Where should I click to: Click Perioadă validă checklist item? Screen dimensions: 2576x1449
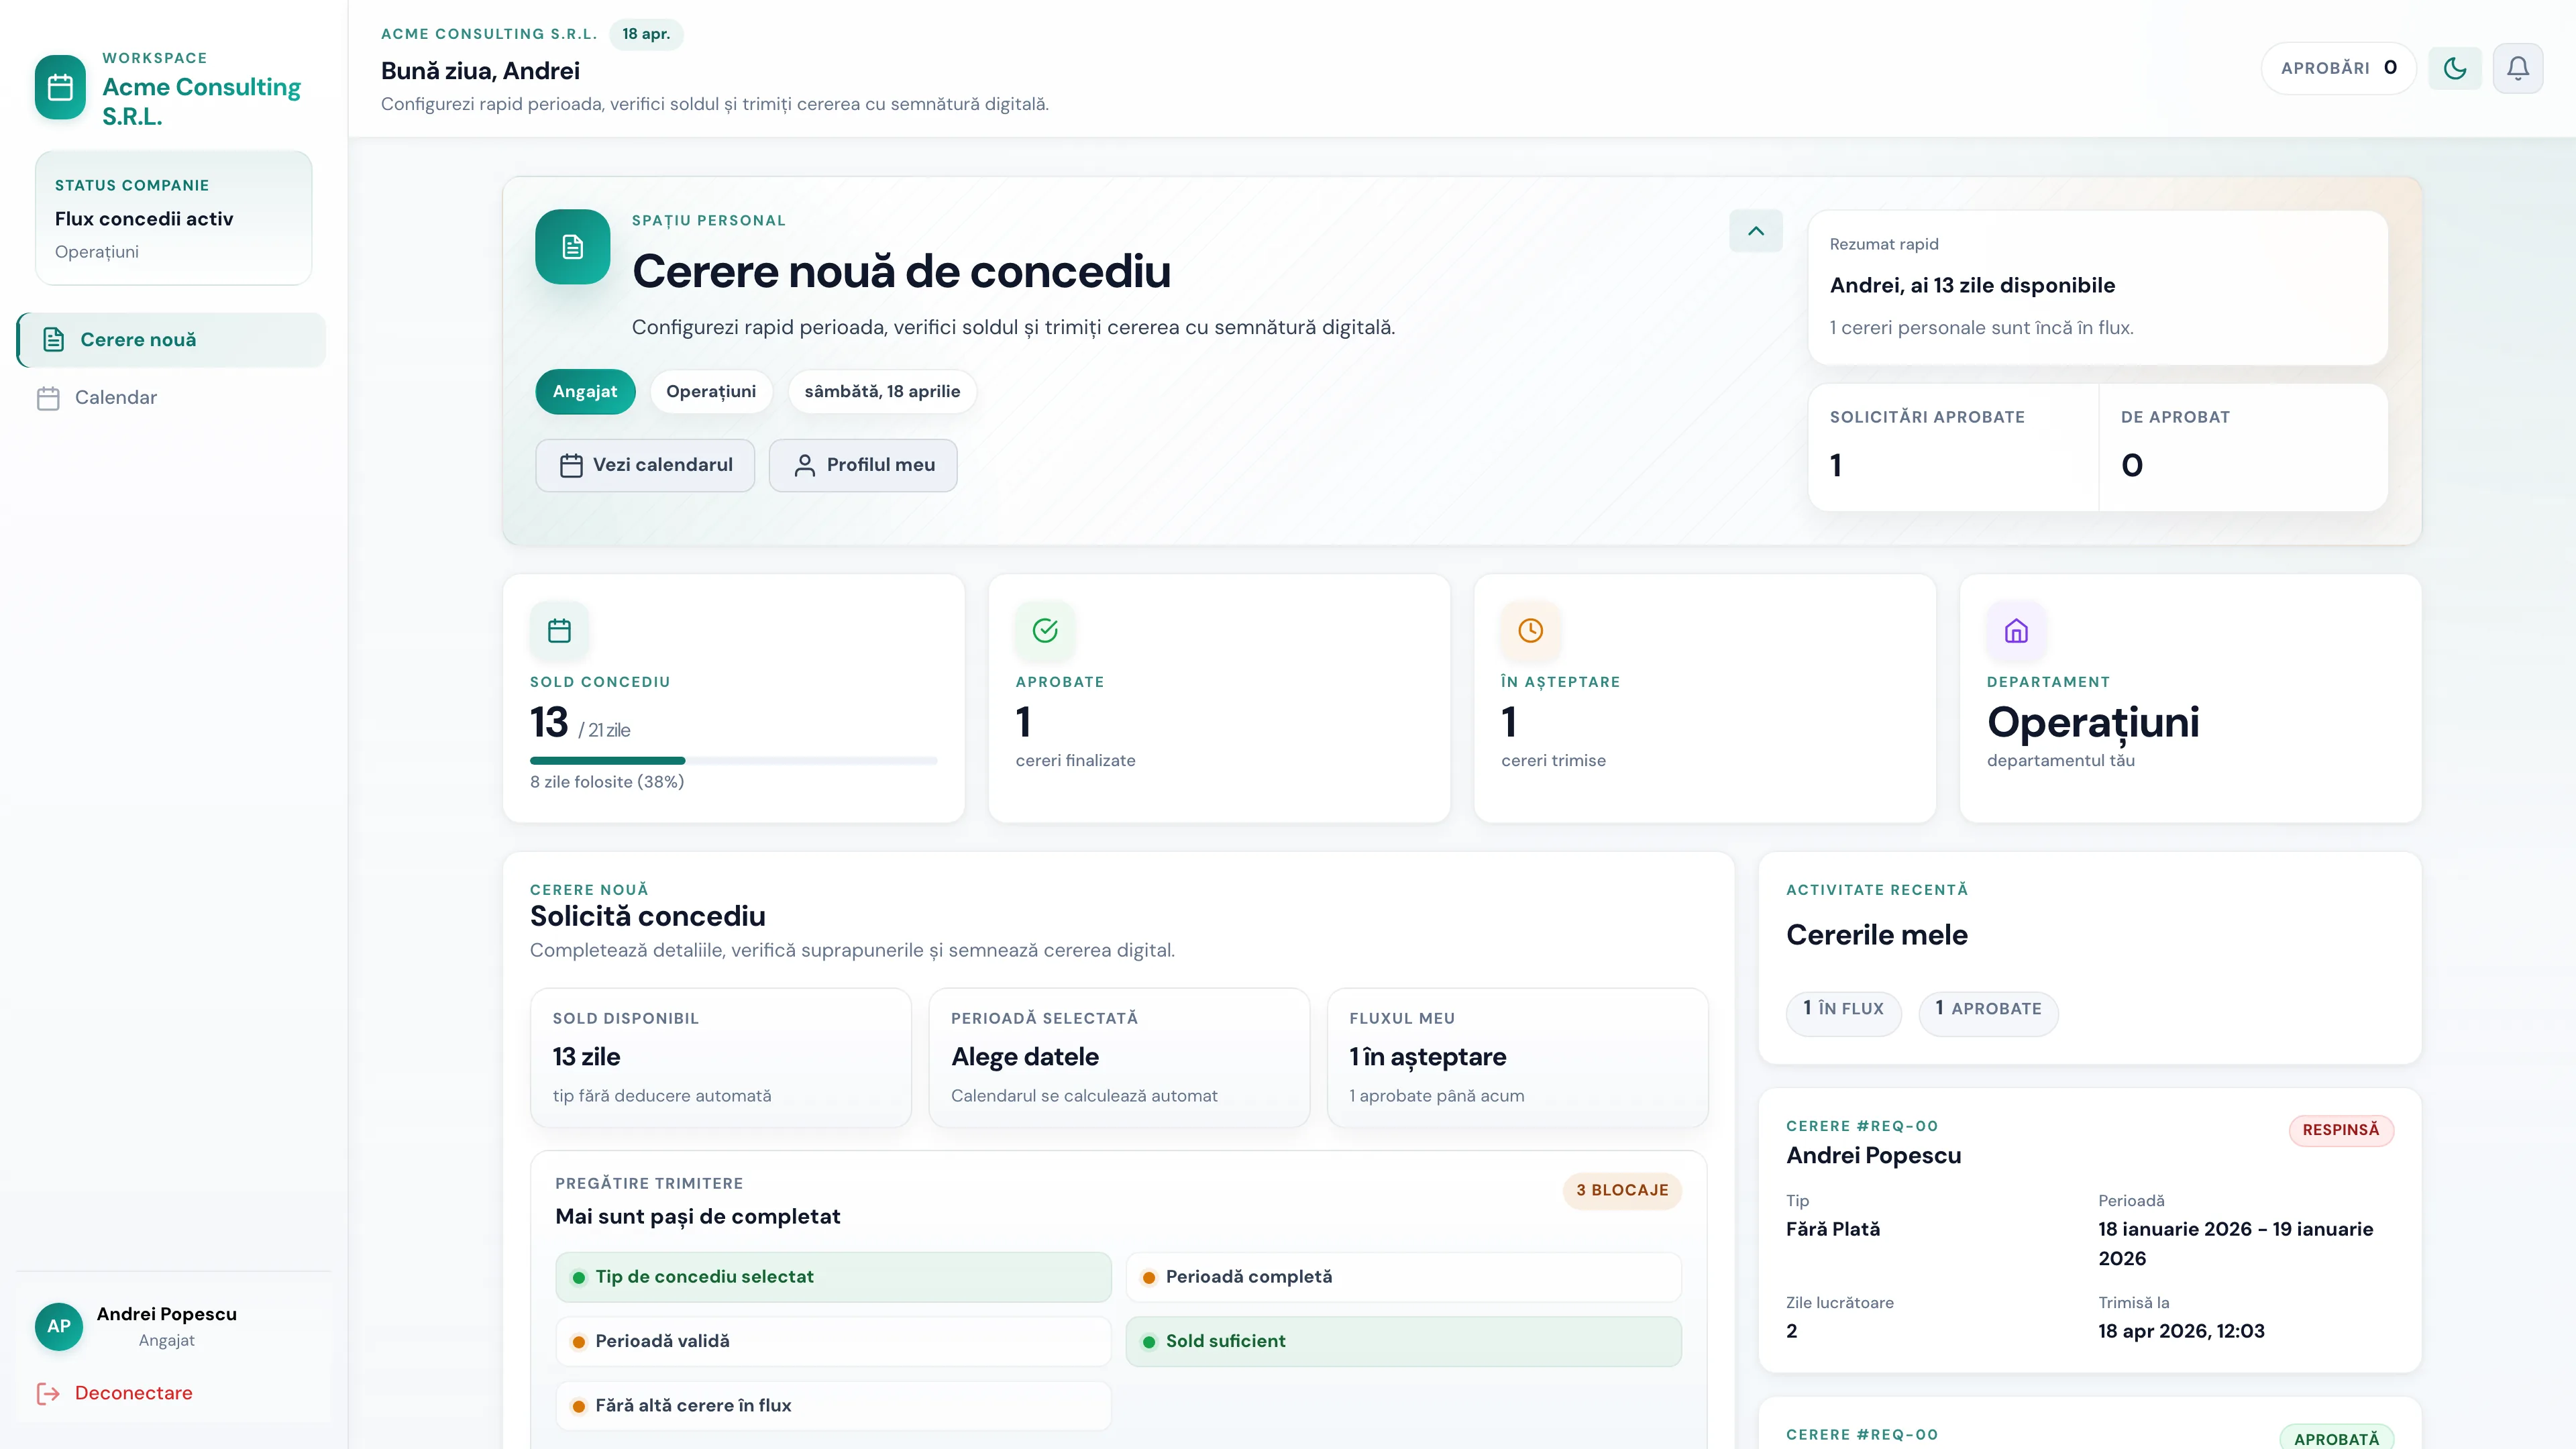pyautogui.click(x=833, y=1341)
